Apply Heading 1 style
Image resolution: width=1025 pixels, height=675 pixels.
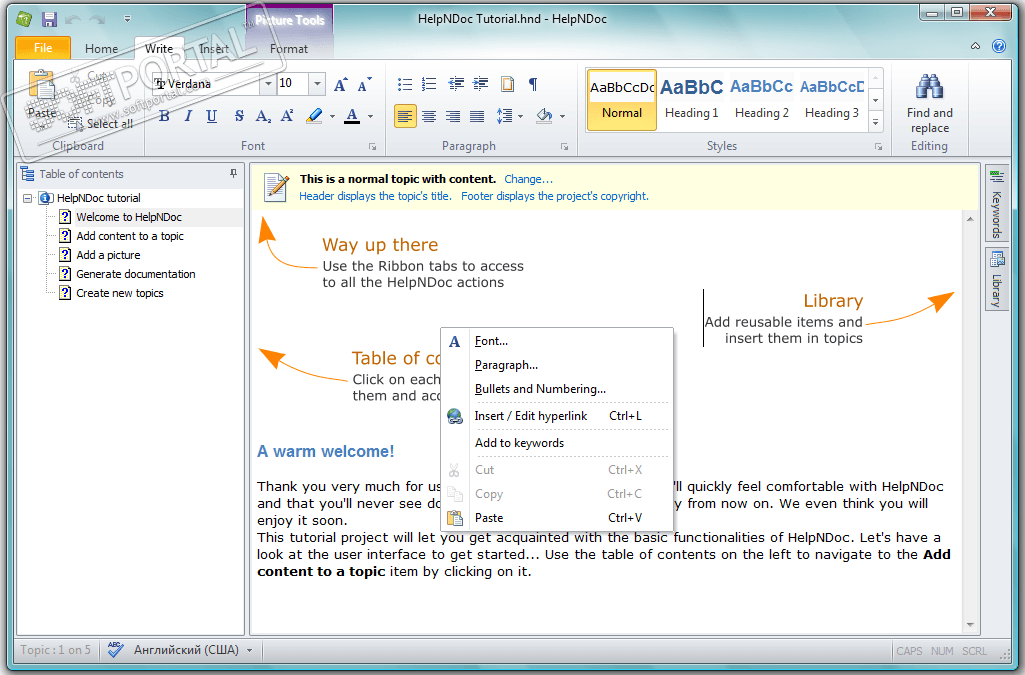click(x=692, y=100)
